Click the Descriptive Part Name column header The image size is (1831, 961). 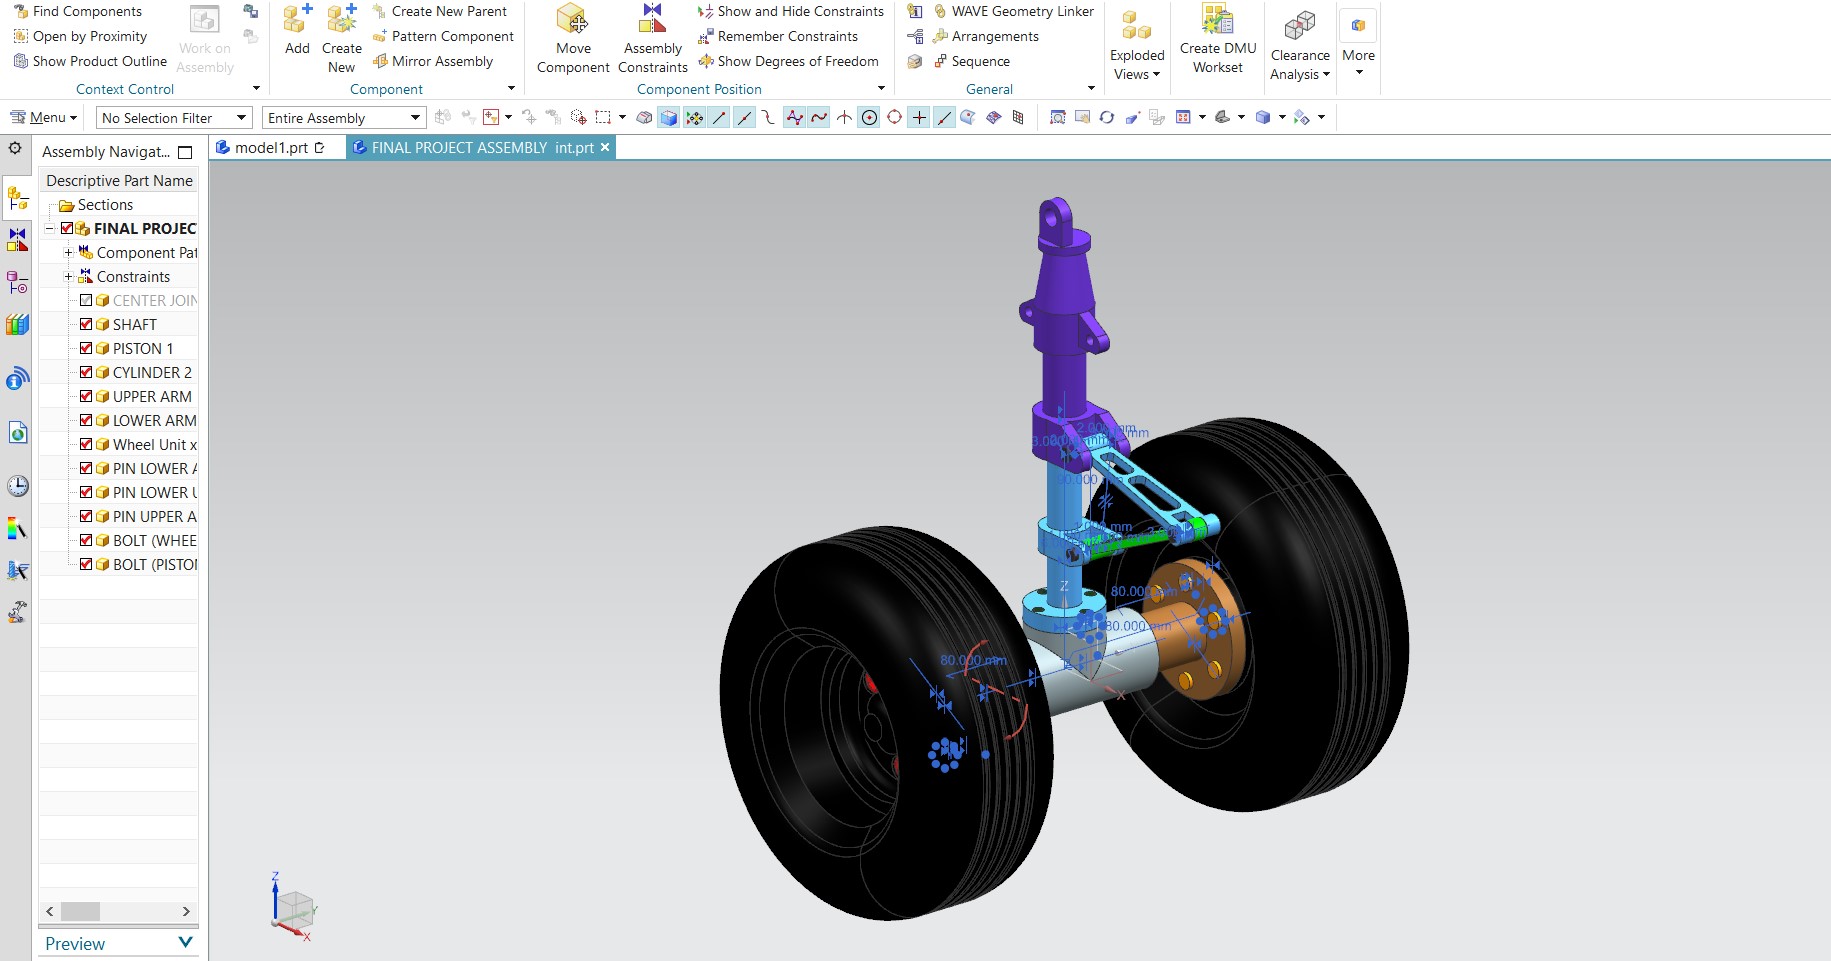[119, 180]
